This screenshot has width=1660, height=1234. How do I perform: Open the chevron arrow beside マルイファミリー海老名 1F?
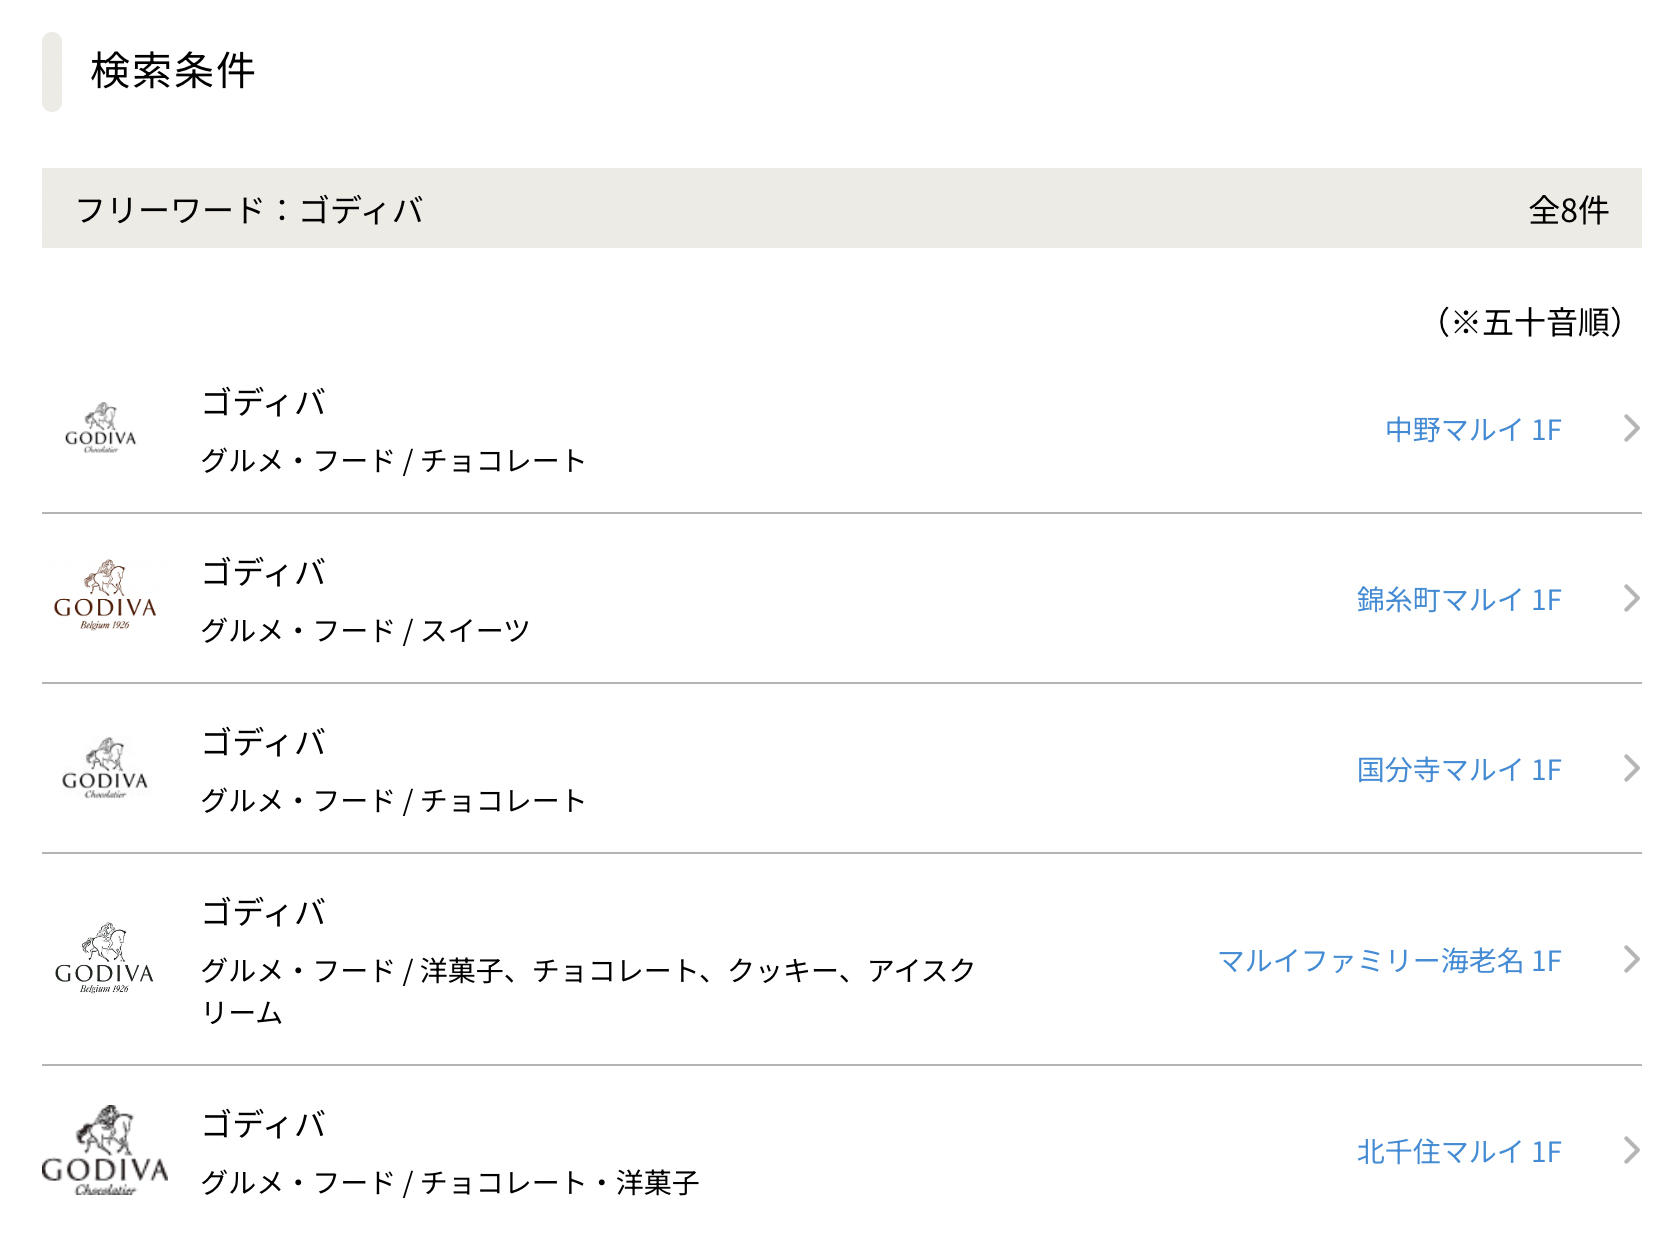tap(1631, 959)
